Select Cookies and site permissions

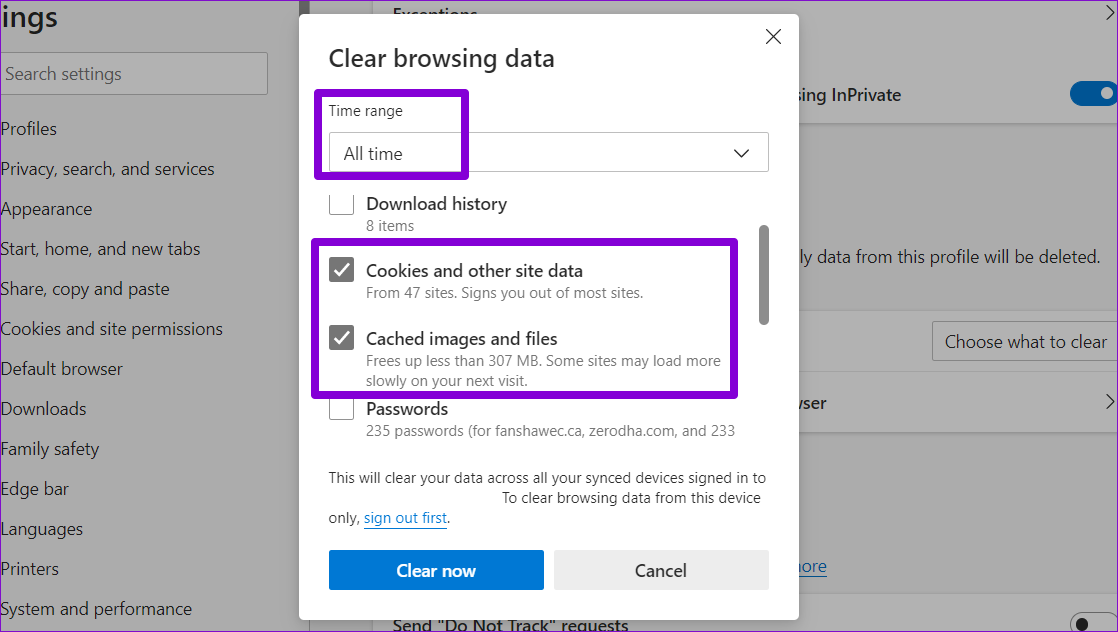coord(112,329)
